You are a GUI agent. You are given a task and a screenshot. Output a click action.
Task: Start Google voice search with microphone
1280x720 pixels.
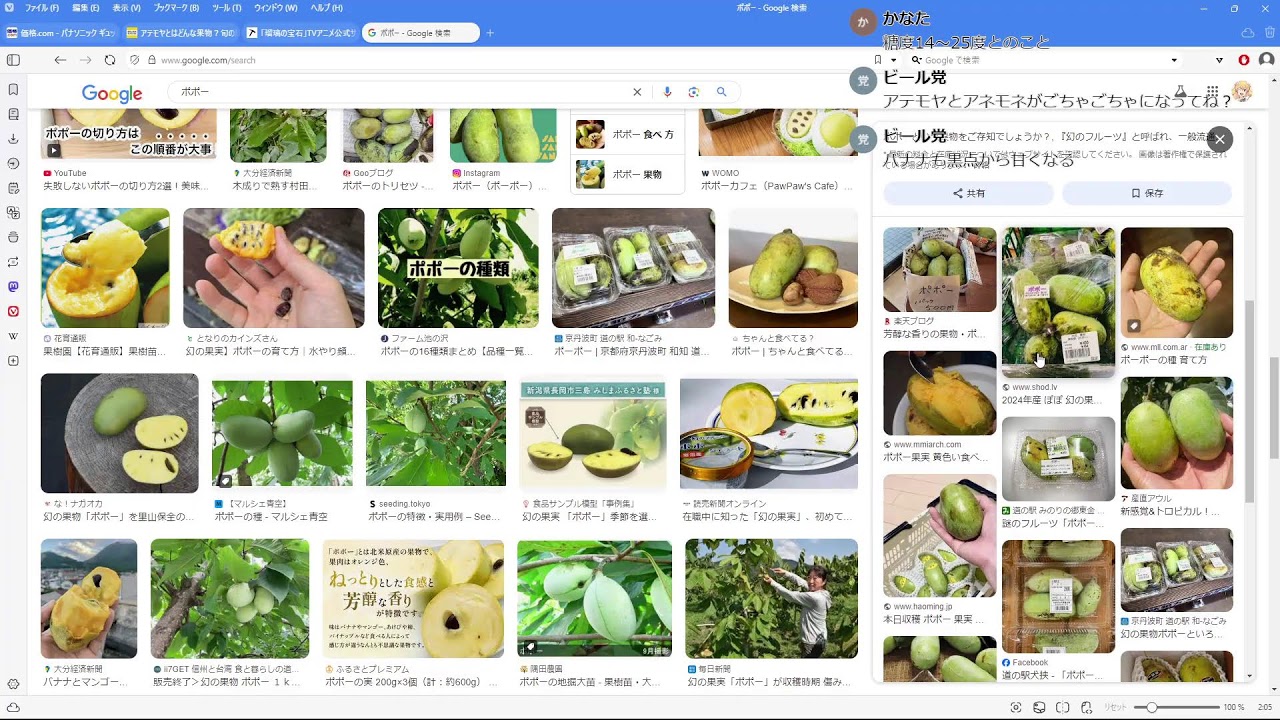667,92
